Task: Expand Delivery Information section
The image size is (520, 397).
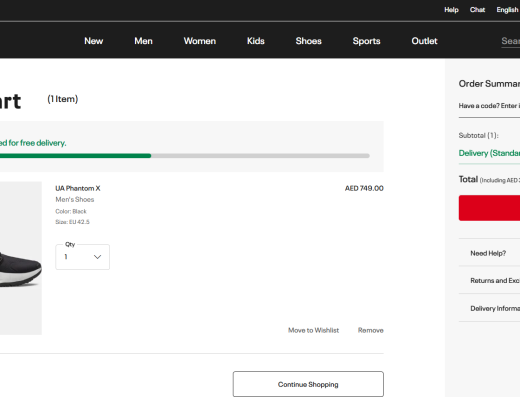Action: 489,308
